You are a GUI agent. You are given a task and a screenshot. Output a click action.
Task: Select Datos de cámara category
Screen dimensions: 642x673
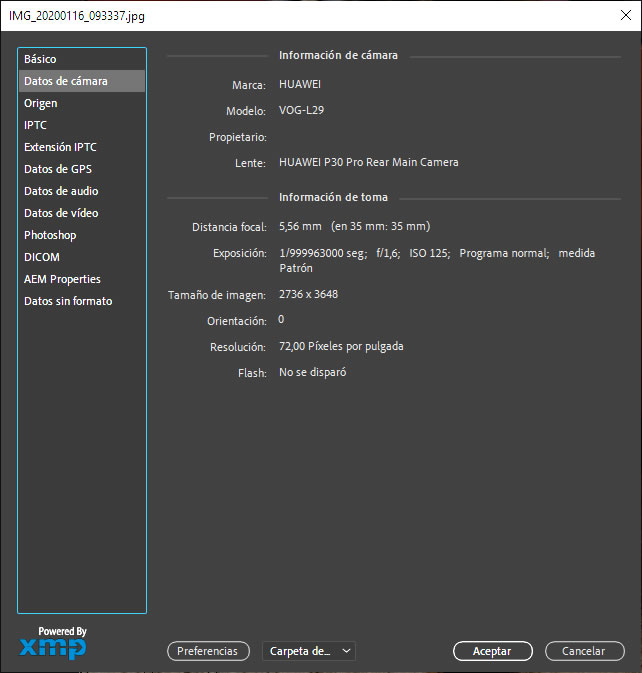(x=82, y=81)
